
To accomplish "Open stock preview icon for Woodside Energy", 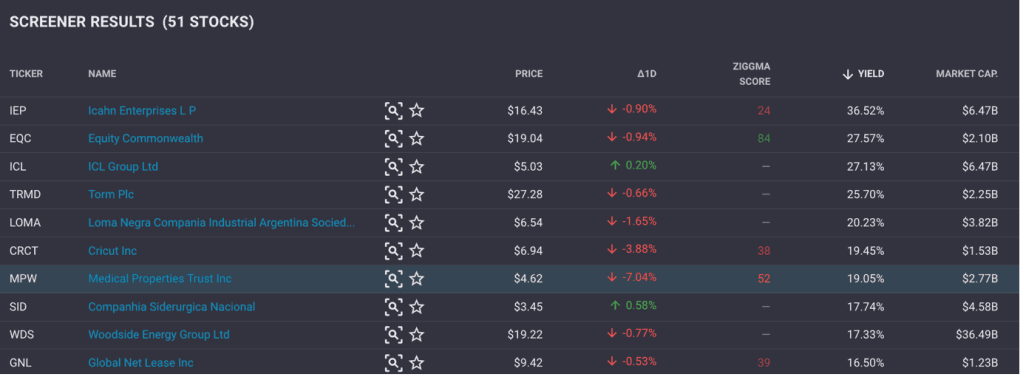I will coord(393,335).
